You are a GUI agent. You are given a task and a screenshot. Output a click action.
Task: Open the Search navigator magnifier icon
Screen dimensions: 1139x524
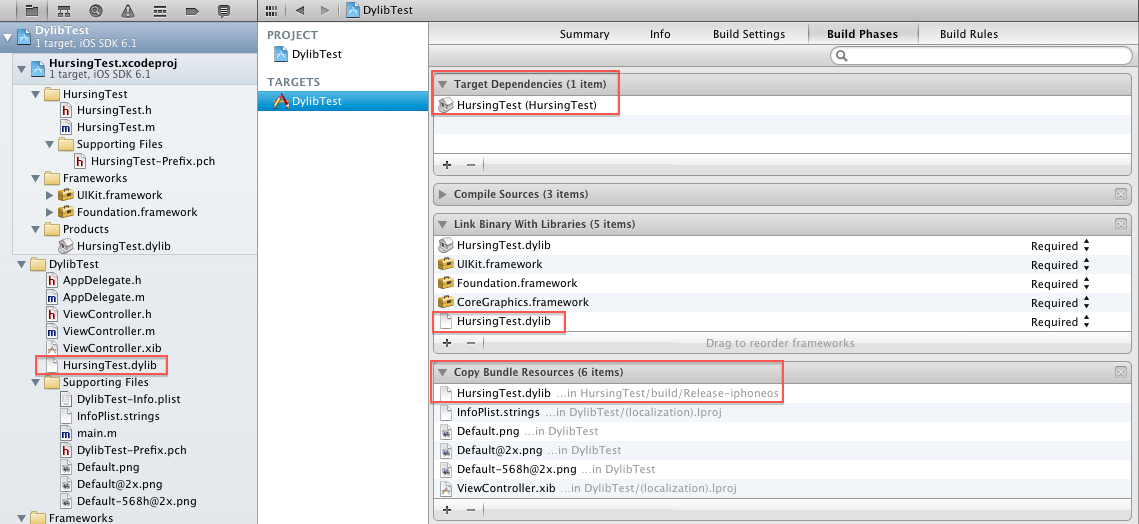pos(96,10)
